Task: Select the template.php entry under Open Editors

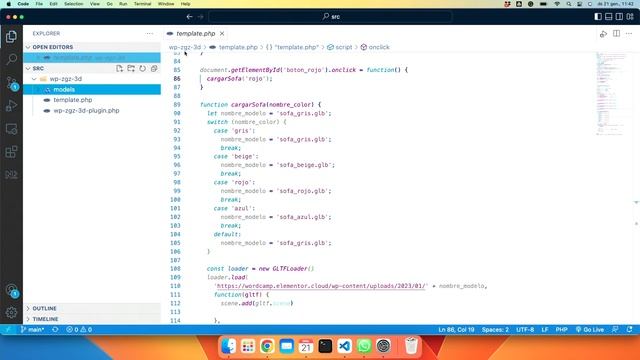Action: coord(92,58)
